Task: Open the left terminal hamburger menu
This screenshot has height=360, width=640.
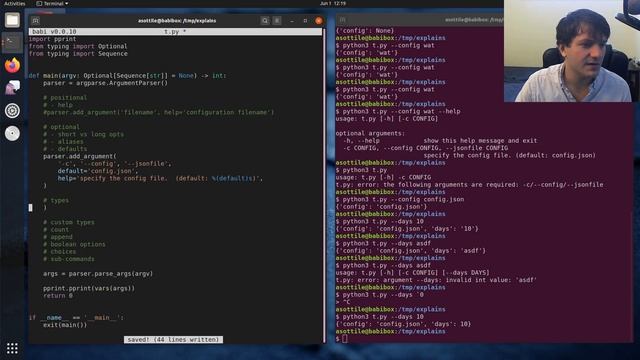Action: 277,20
